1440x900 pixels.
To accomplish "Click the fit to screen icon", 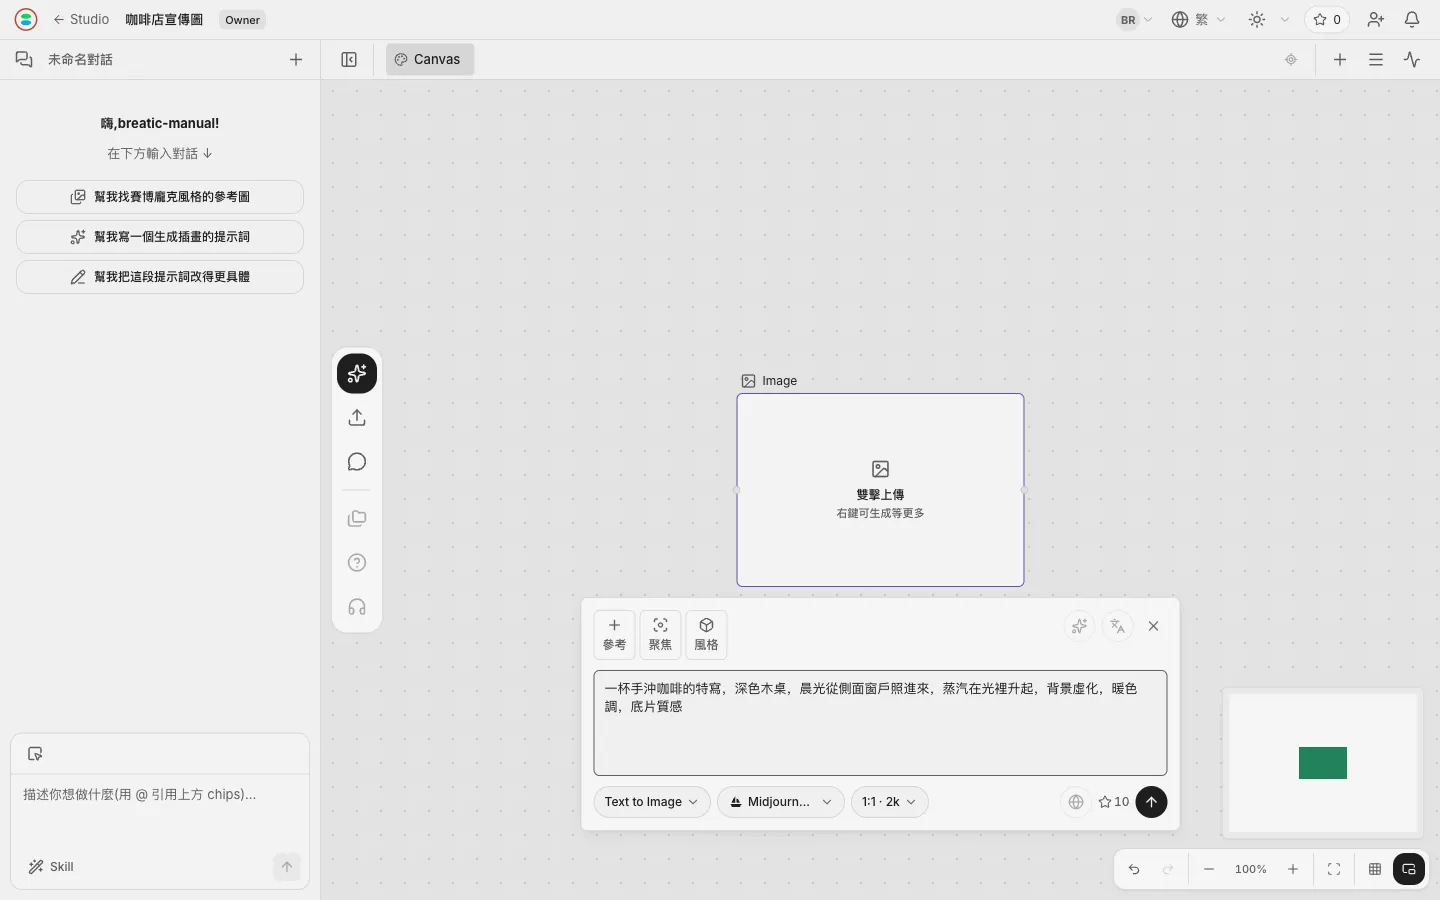I will pos(1334,869).
